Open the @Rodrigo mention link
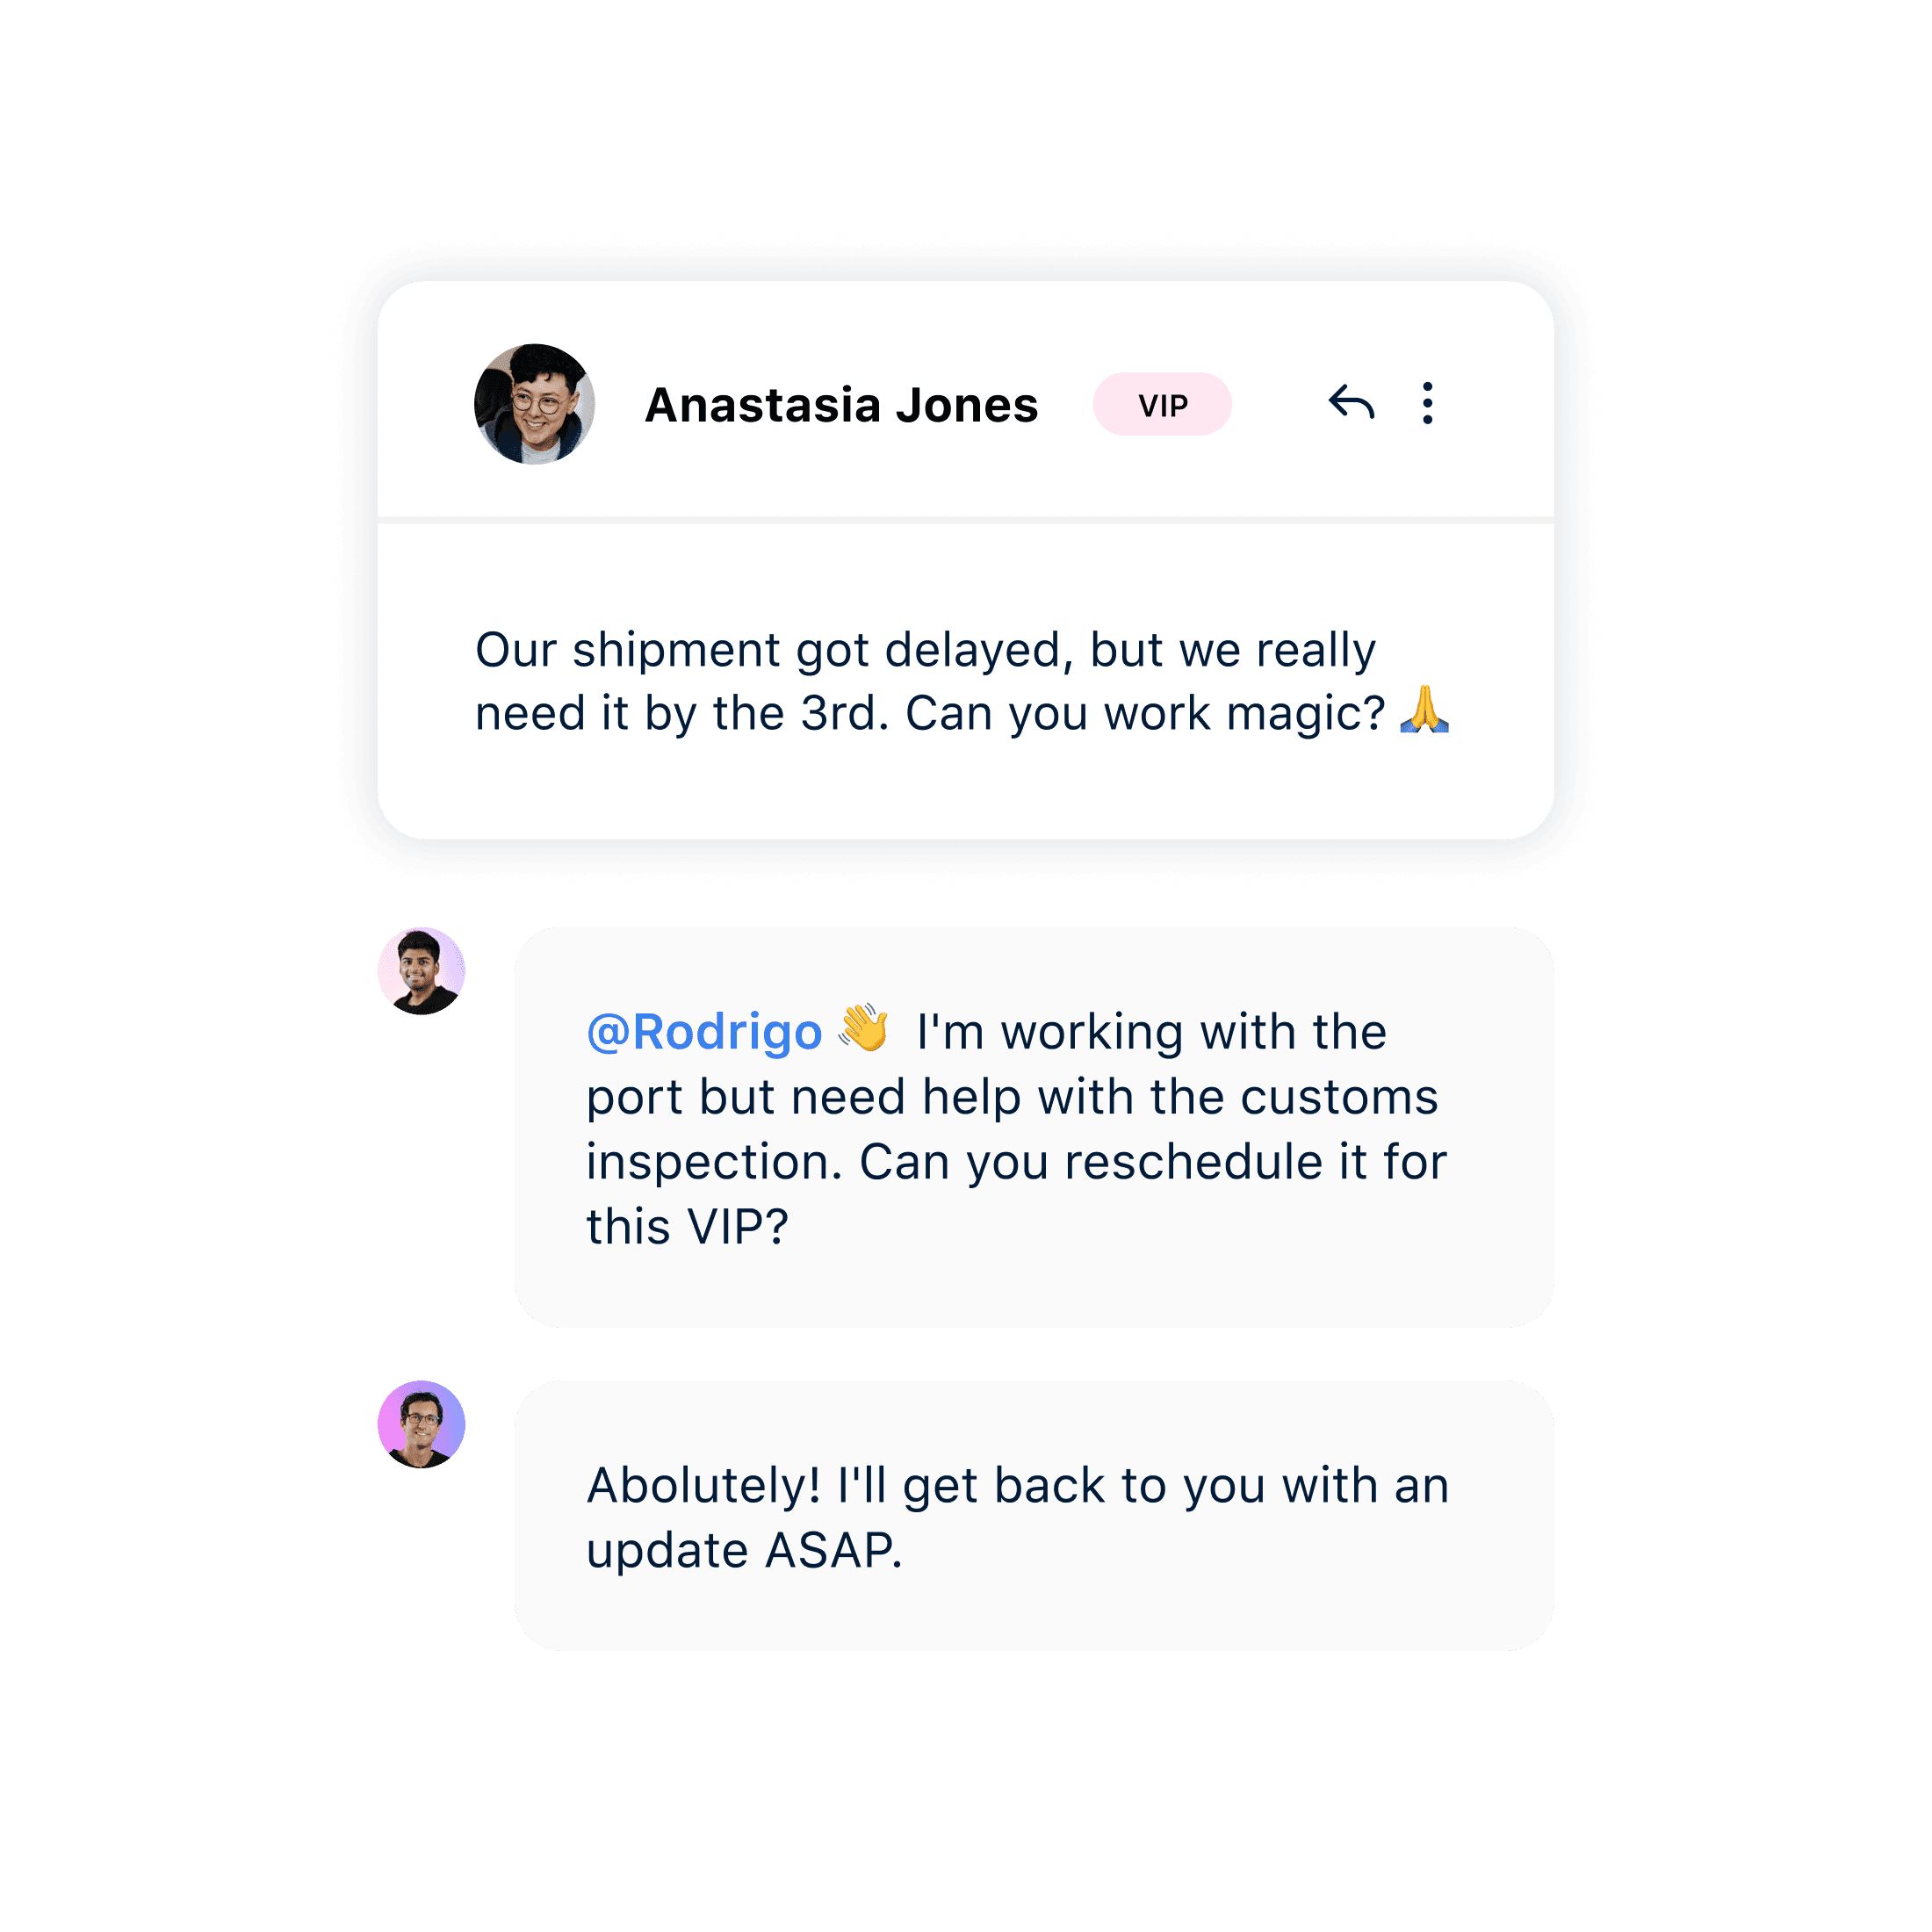 pos(704,1032)
